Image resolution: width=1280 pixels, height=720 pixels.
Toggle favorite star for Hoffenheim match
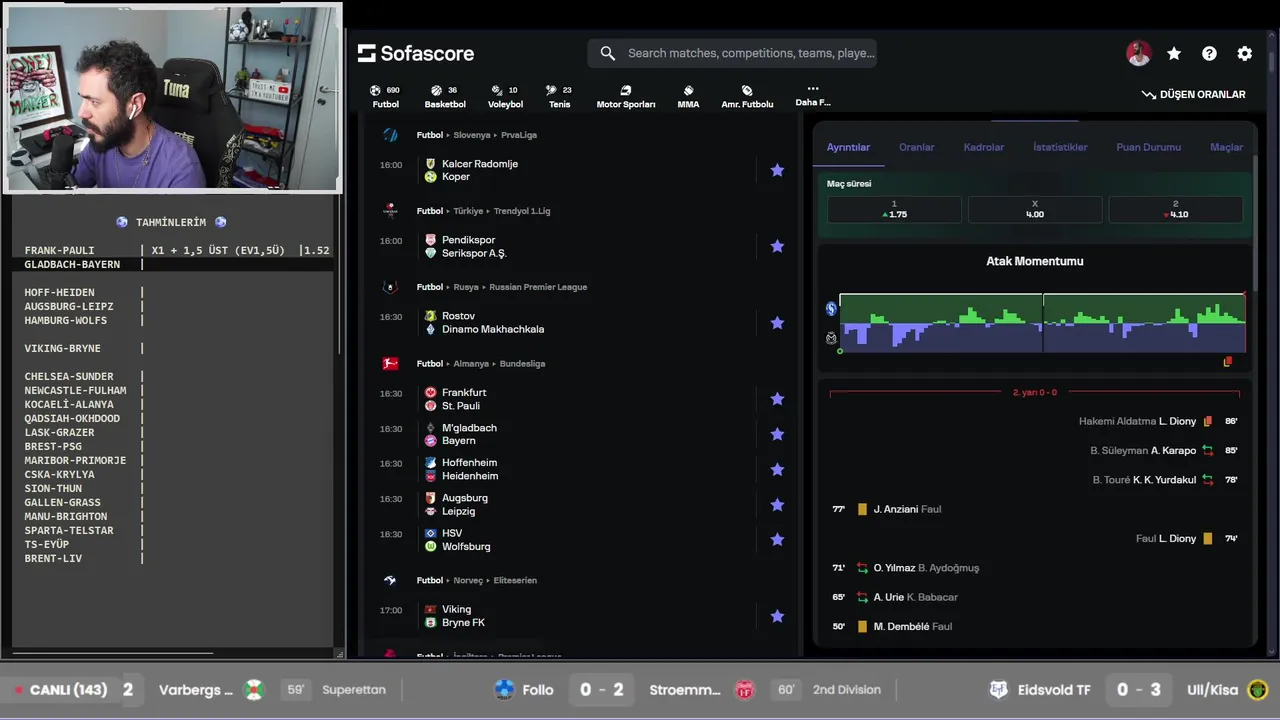(777, 469)
